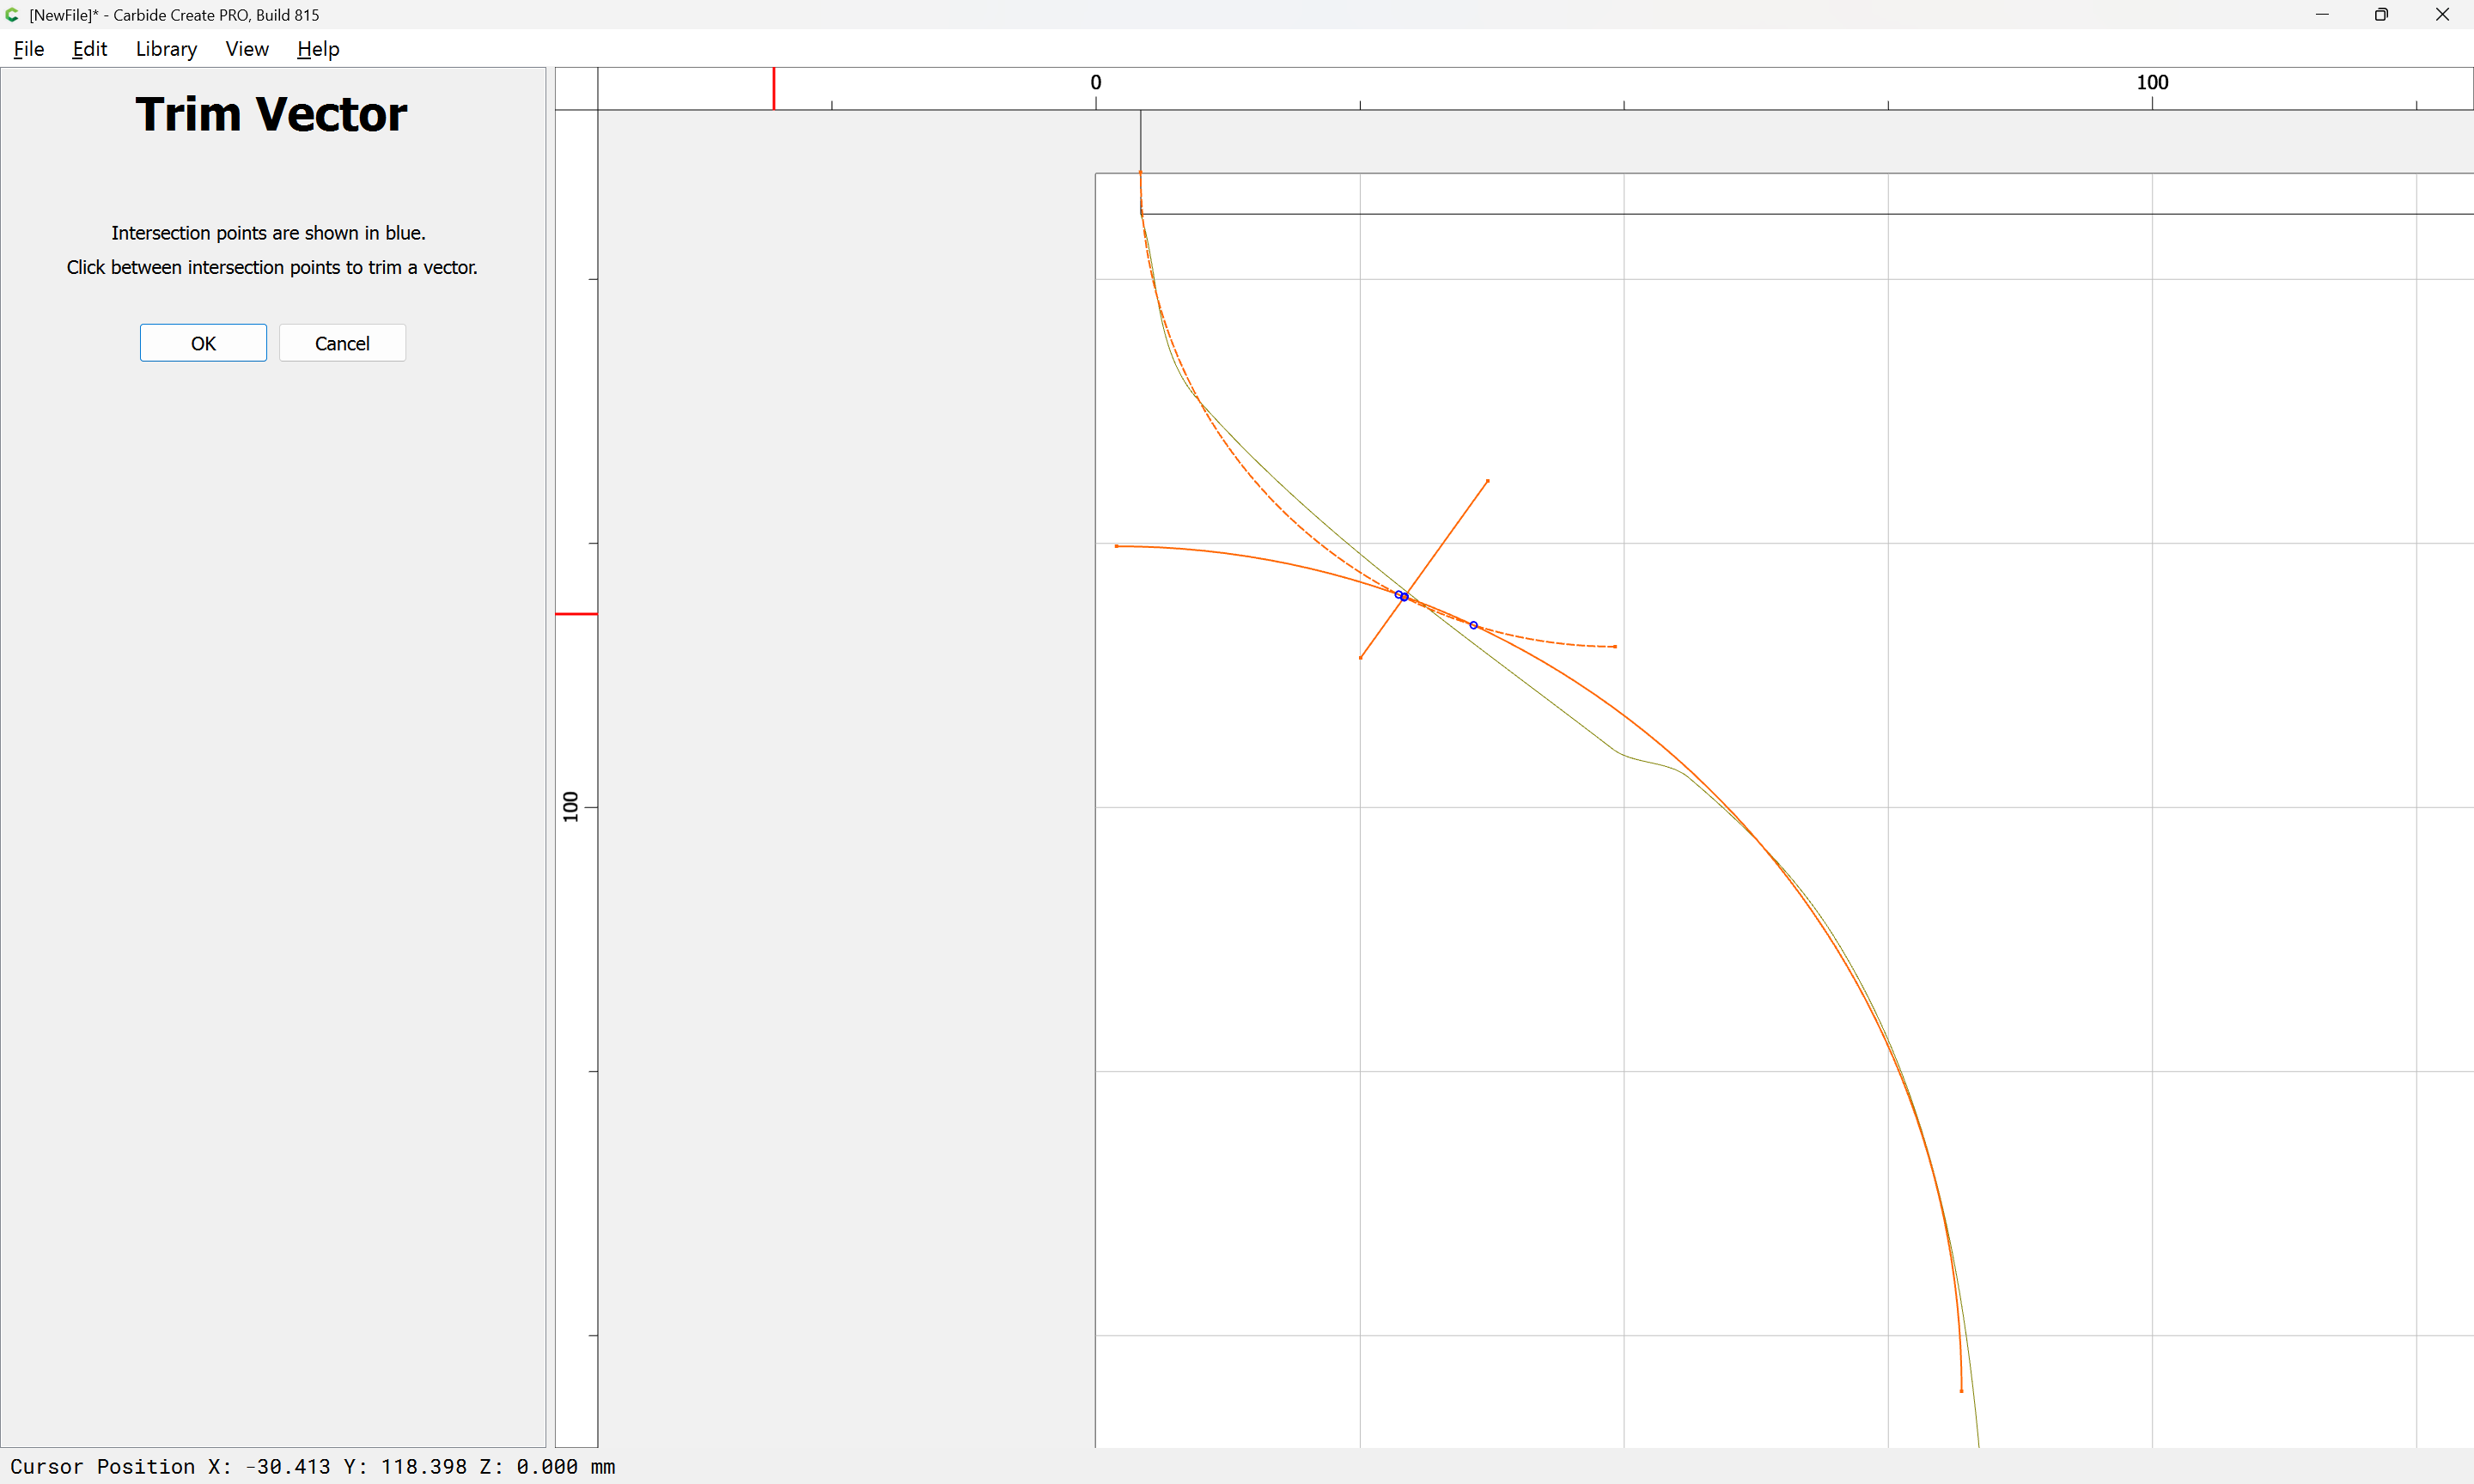Click left endpoint of solid orange arc
This screenshot has height=1484, width=2474.
pos(1116,546)
